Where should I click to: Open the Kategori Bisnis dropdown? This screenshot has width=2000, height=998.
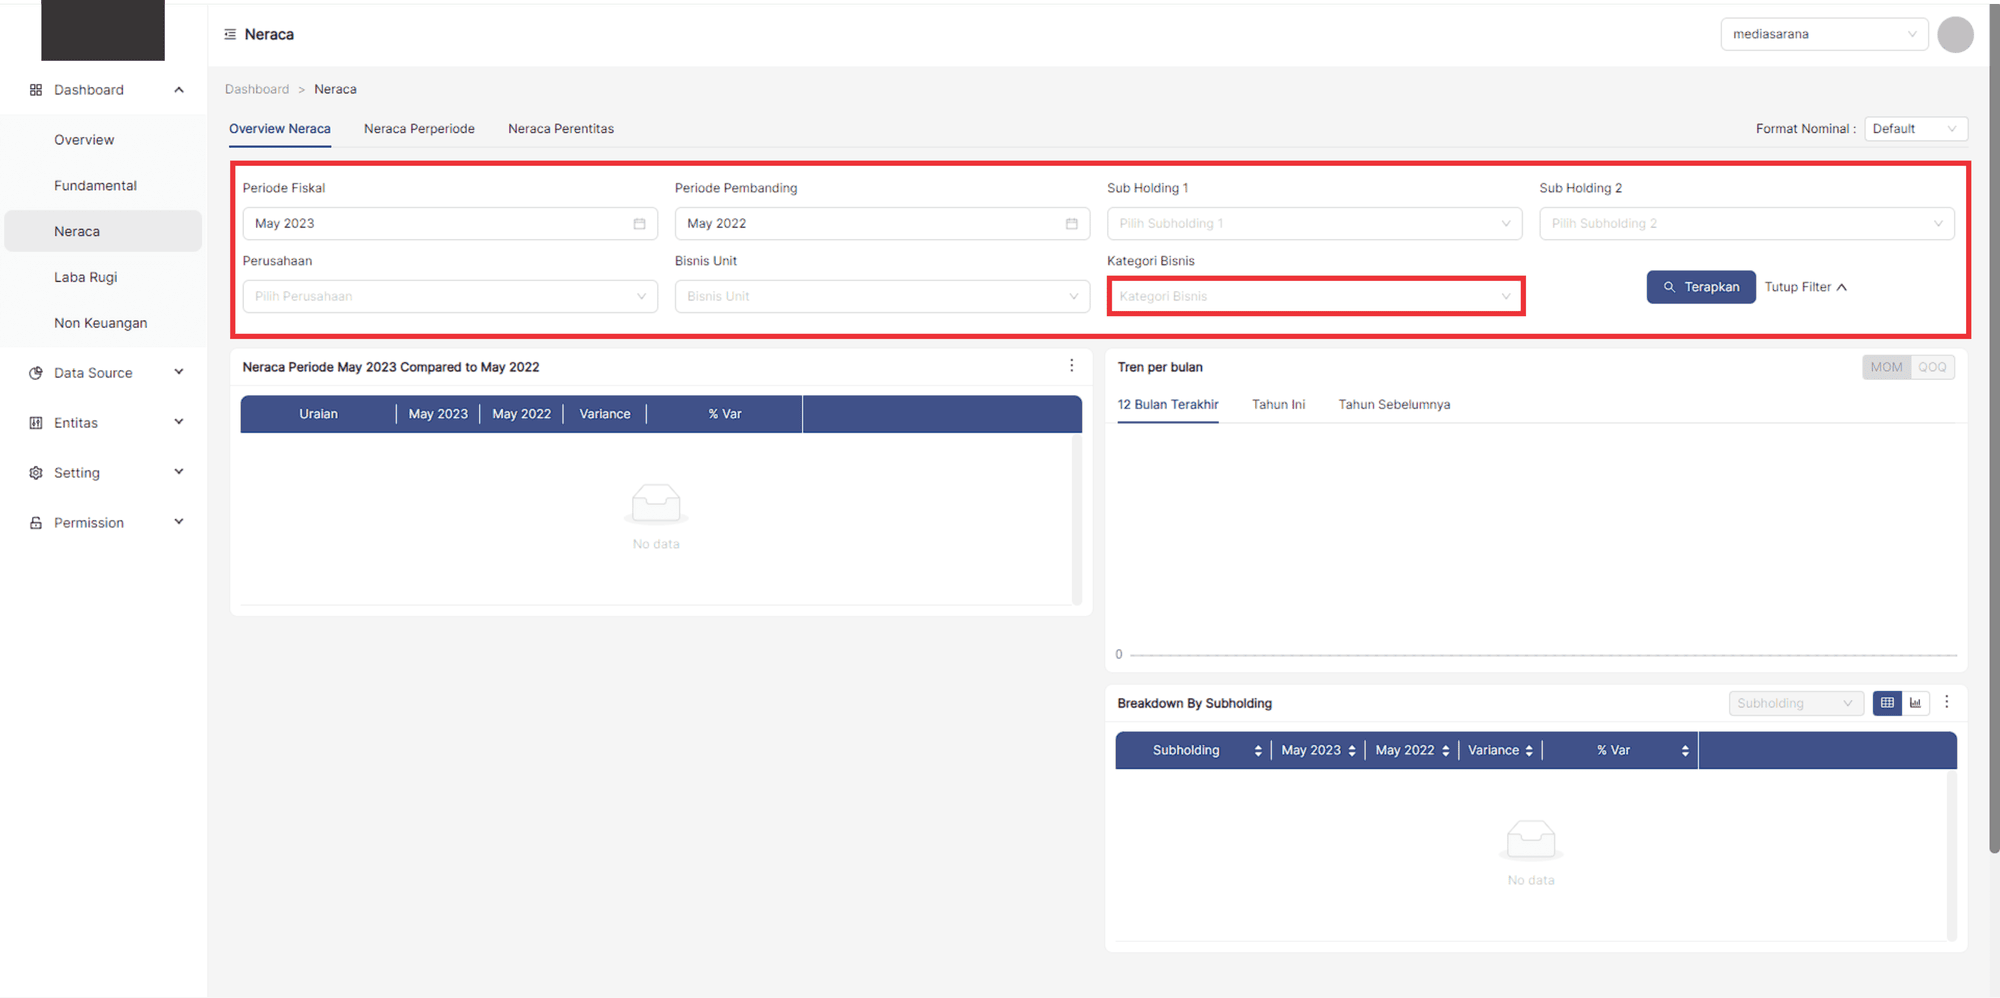[x=1314, y=297]
